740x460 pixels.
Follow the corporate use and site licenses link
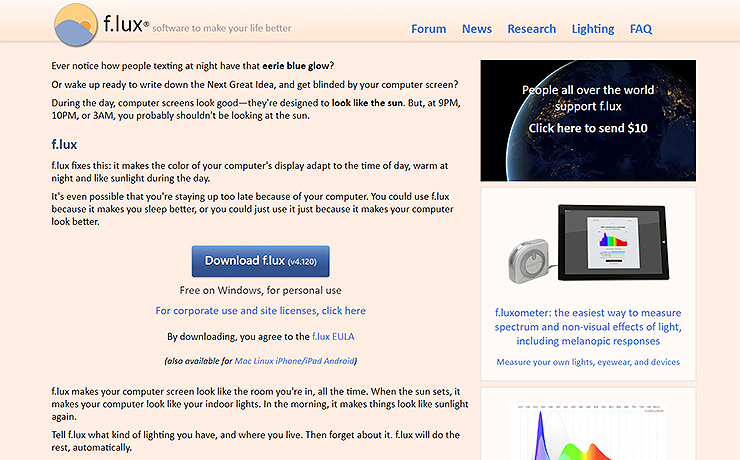coord(261,310)
